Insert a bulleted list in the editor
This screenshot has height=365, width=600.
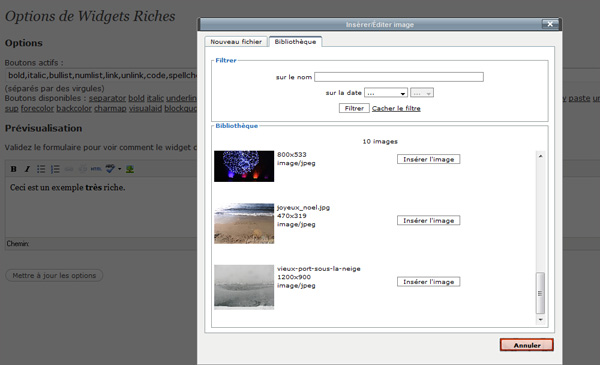[x=41, y=169]
